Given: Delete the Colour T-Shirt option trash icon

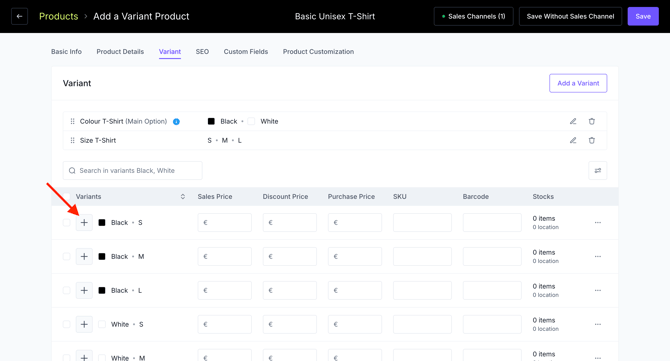Looking at the screenshot, I should tap(592, 121).
